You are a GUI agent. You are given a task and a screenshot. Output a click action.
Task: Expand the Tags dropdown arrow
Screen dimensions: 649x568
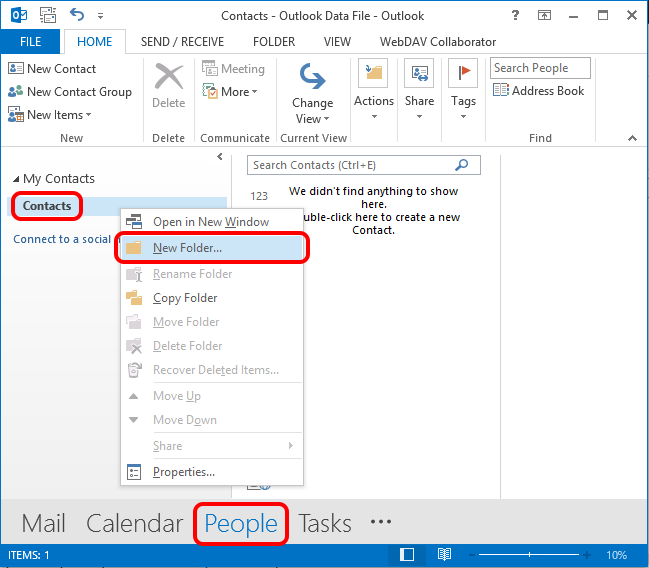click(x=464, y=117)
